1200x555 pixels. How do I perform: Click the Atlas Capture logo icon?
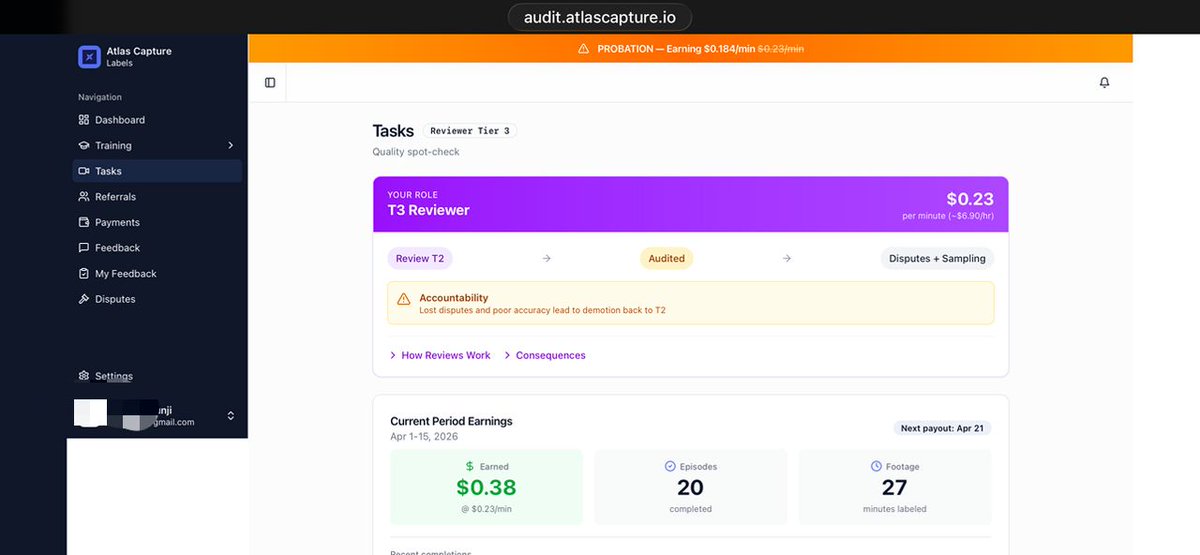89,57
